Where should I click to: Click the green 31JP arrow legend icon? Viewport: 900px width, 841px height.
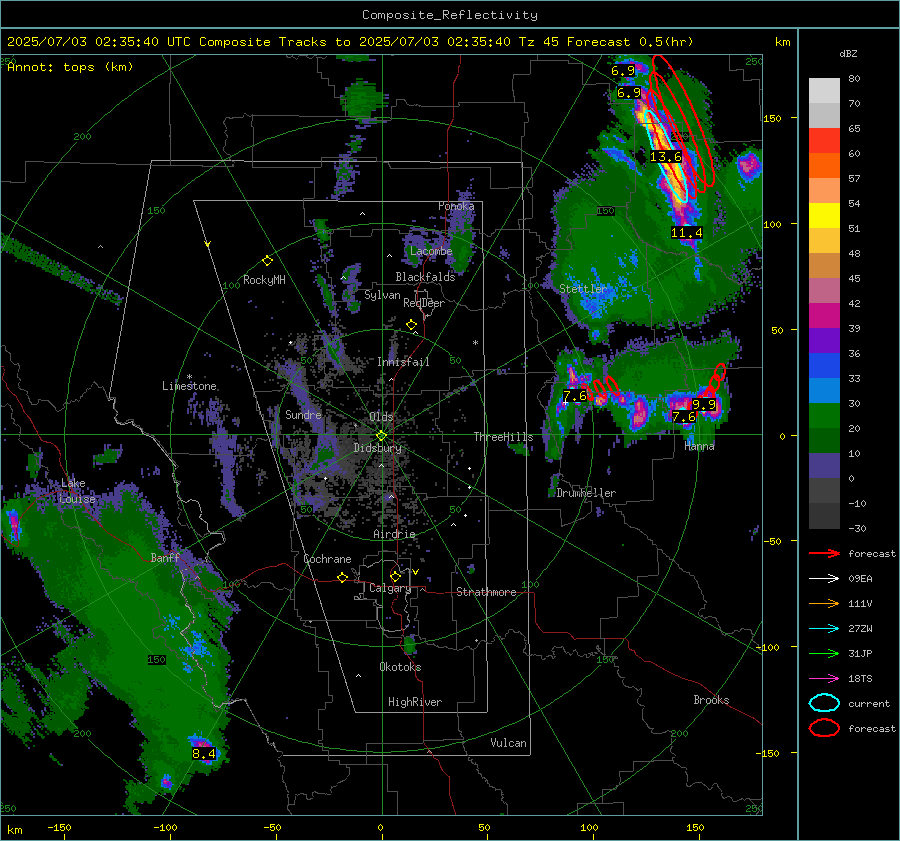point(824,653)
